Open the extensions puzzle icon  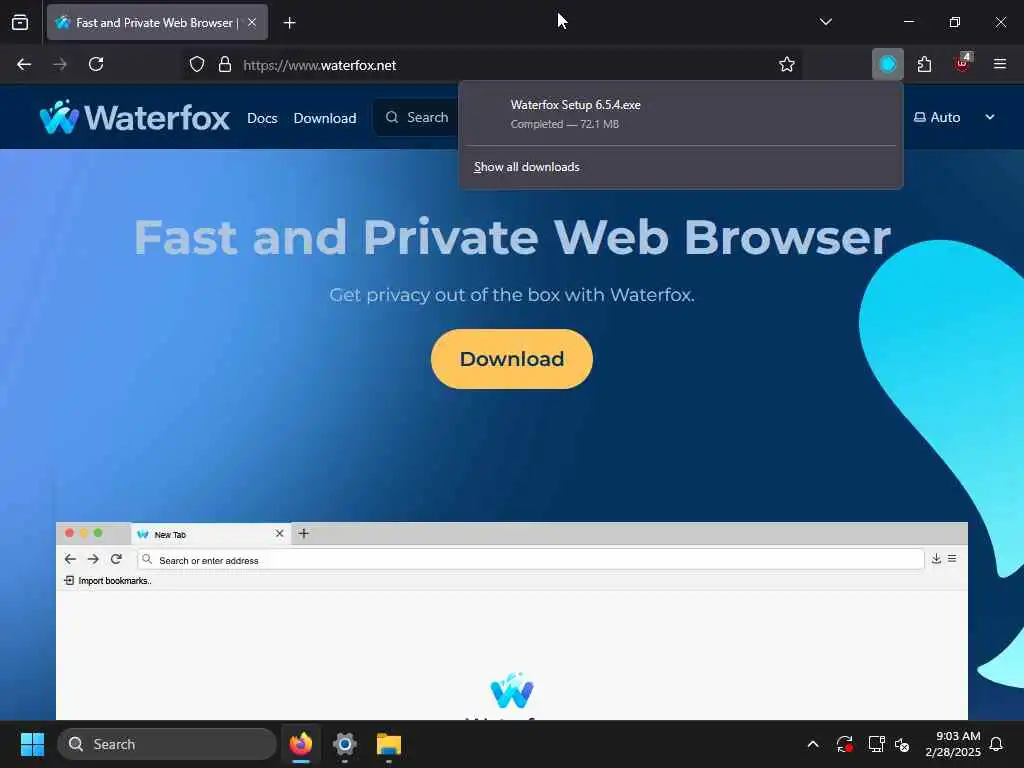pos(924,64)
